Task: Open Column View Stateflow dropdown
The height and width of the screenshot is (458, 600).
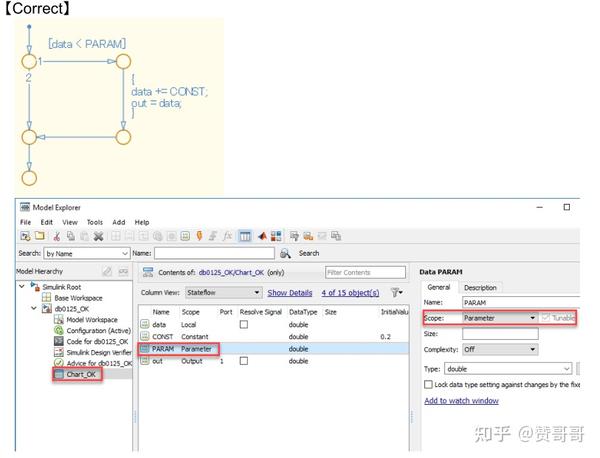Action: click(x=224, y=293)
